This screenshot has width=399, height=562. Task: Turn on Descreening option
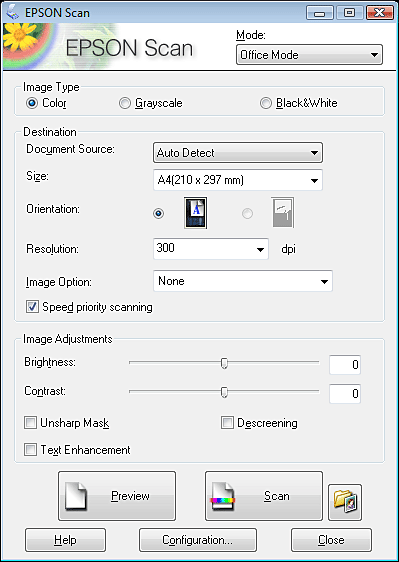click(x=259, y=423)
